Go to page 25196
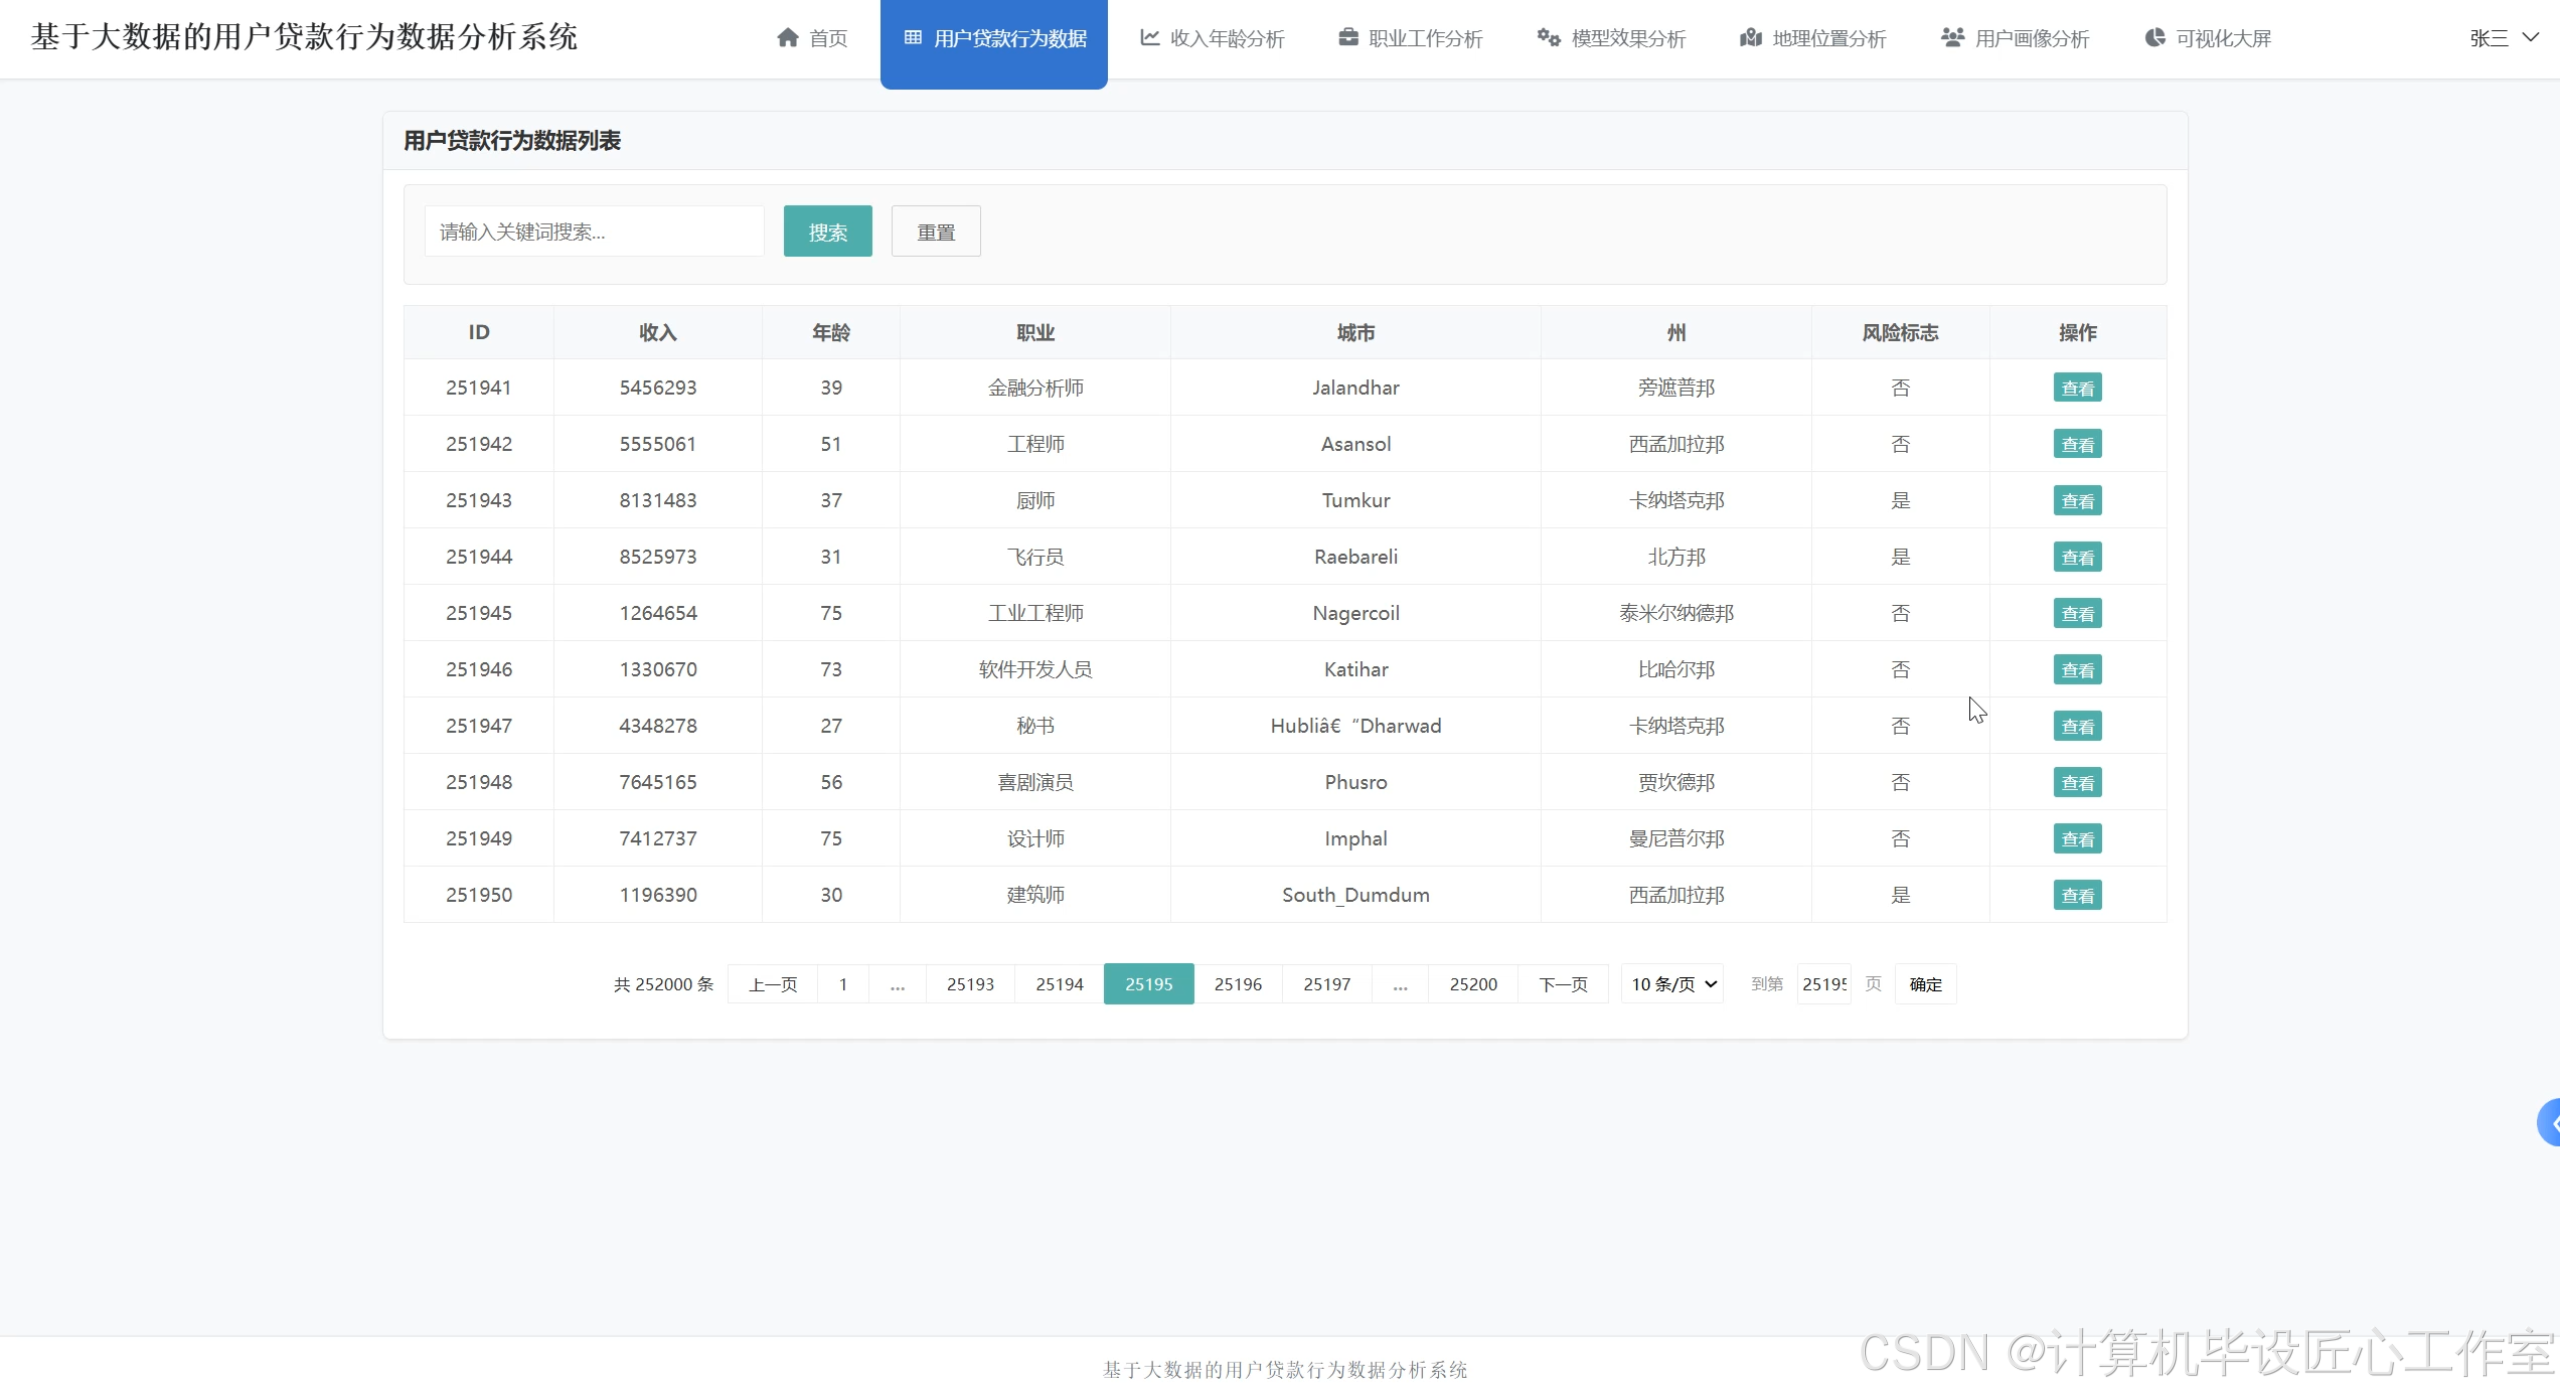This screenshot has width=2560, height=1395. [x=1238, y=984]
